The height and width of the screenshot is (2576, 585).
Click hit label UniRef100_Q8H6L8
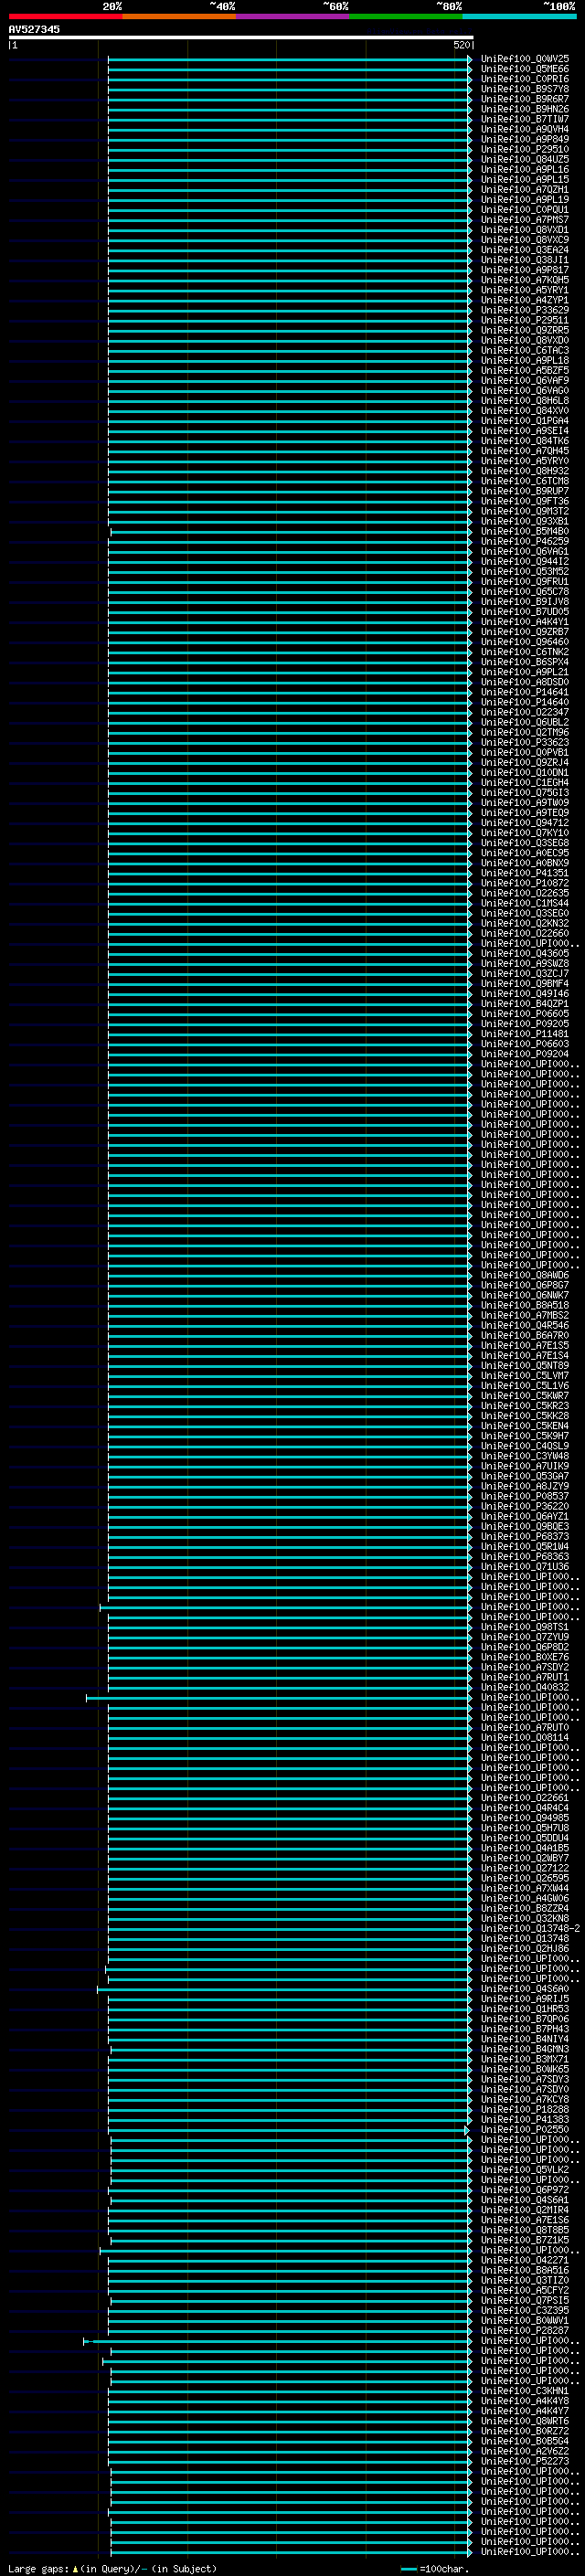pyautogui.click(x=525, y=400)
